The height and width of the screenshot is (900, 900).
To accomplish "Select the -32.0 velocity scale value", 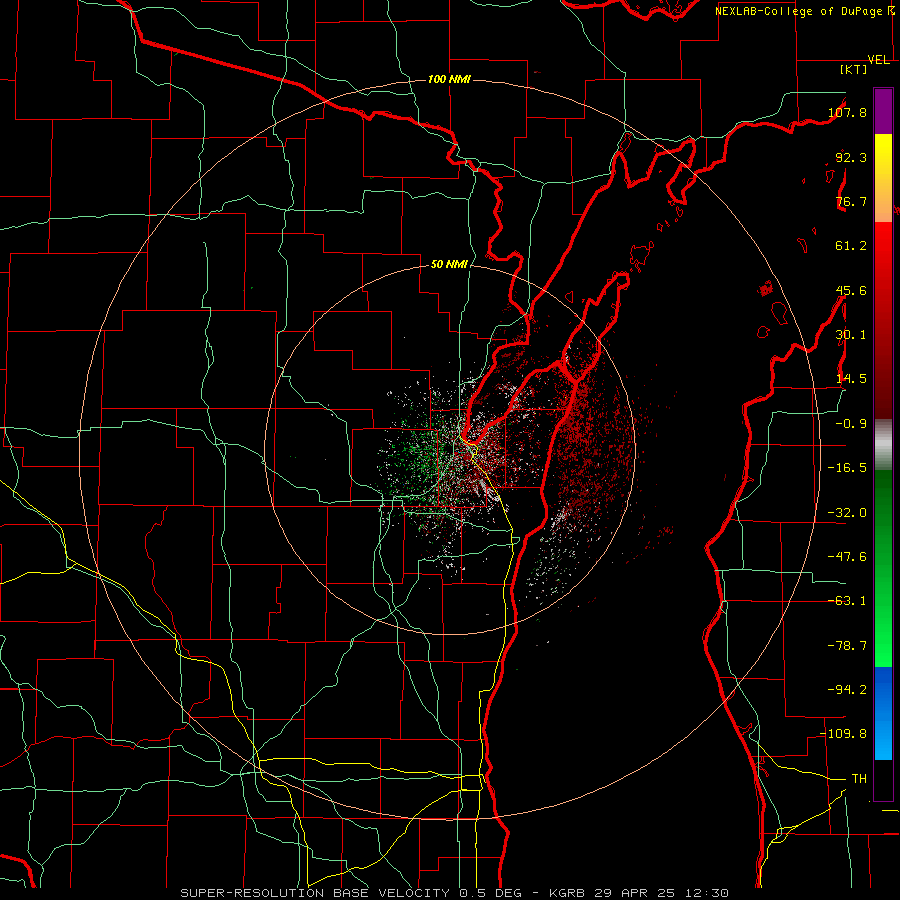I will [x=847, y=513].
